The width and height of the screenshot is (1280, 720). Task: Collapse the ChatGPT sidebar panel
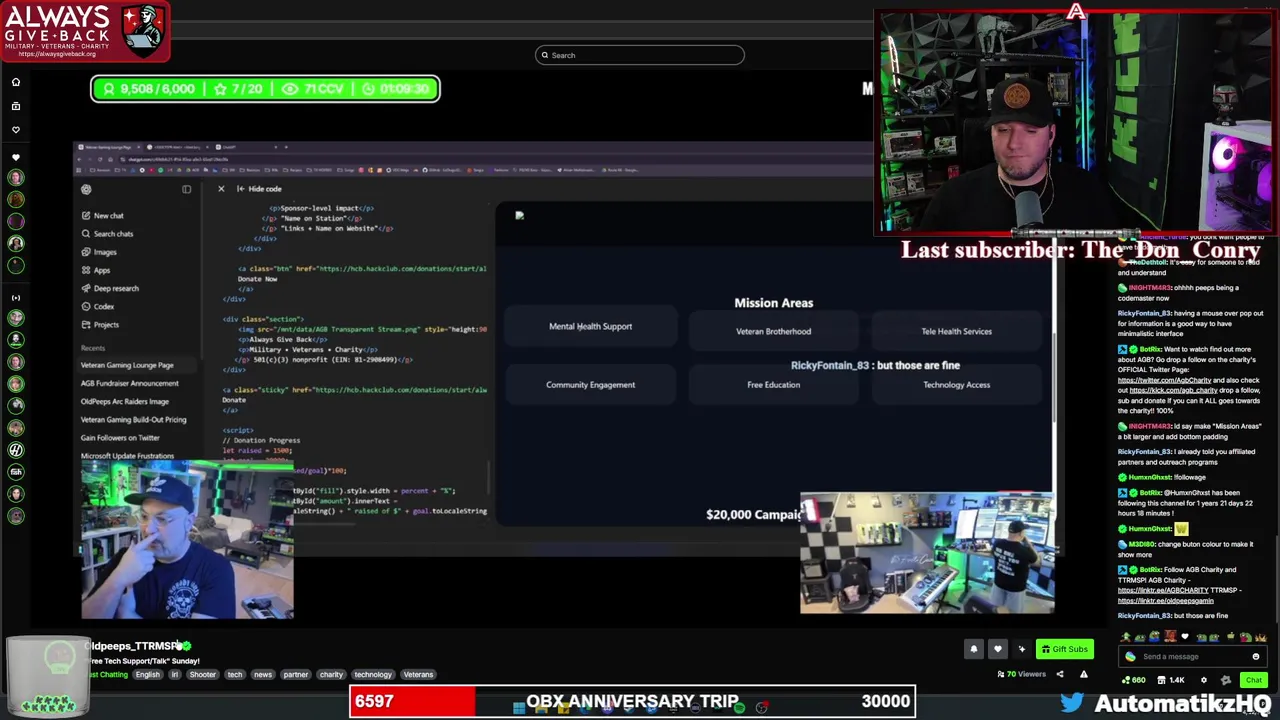186,189
